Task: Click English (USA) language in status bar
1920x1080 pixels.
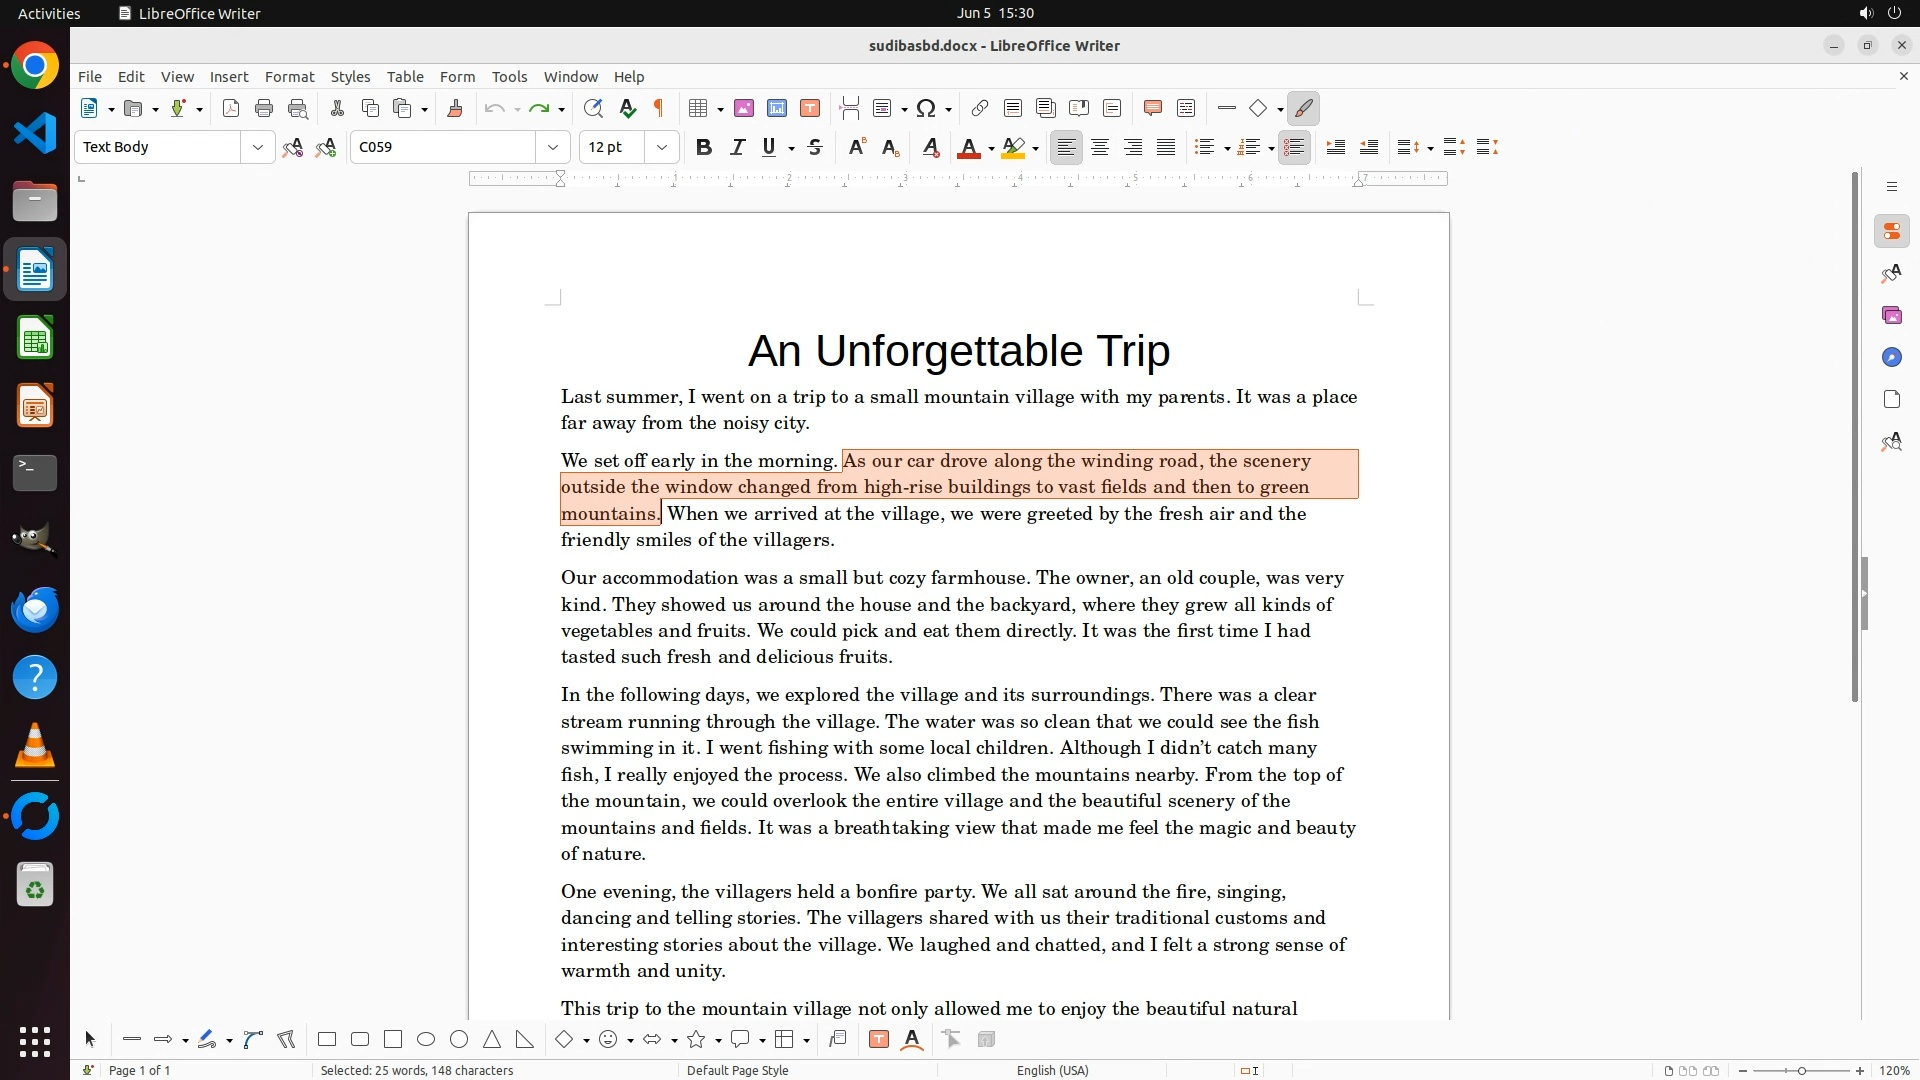Action: (1052, 1070)
